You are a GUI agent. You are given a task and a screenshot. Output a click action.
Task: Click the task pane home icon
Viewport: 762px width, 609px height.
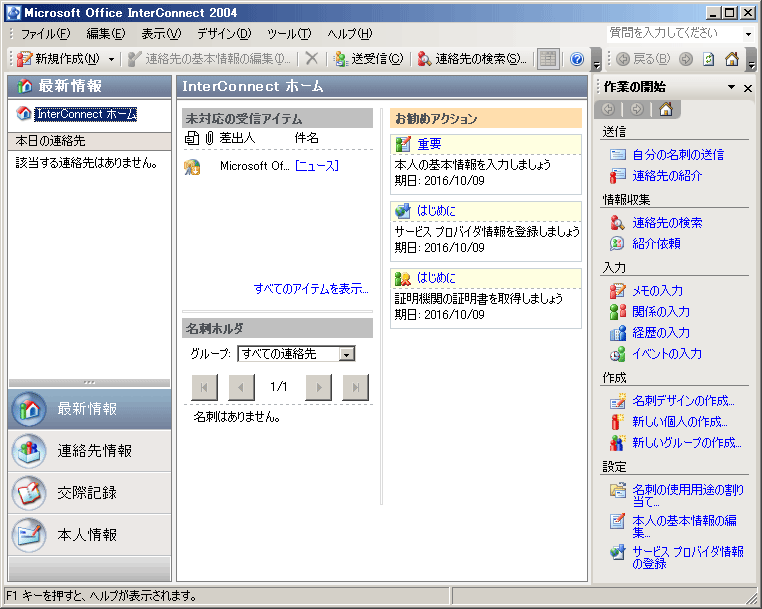pos(666,109)
